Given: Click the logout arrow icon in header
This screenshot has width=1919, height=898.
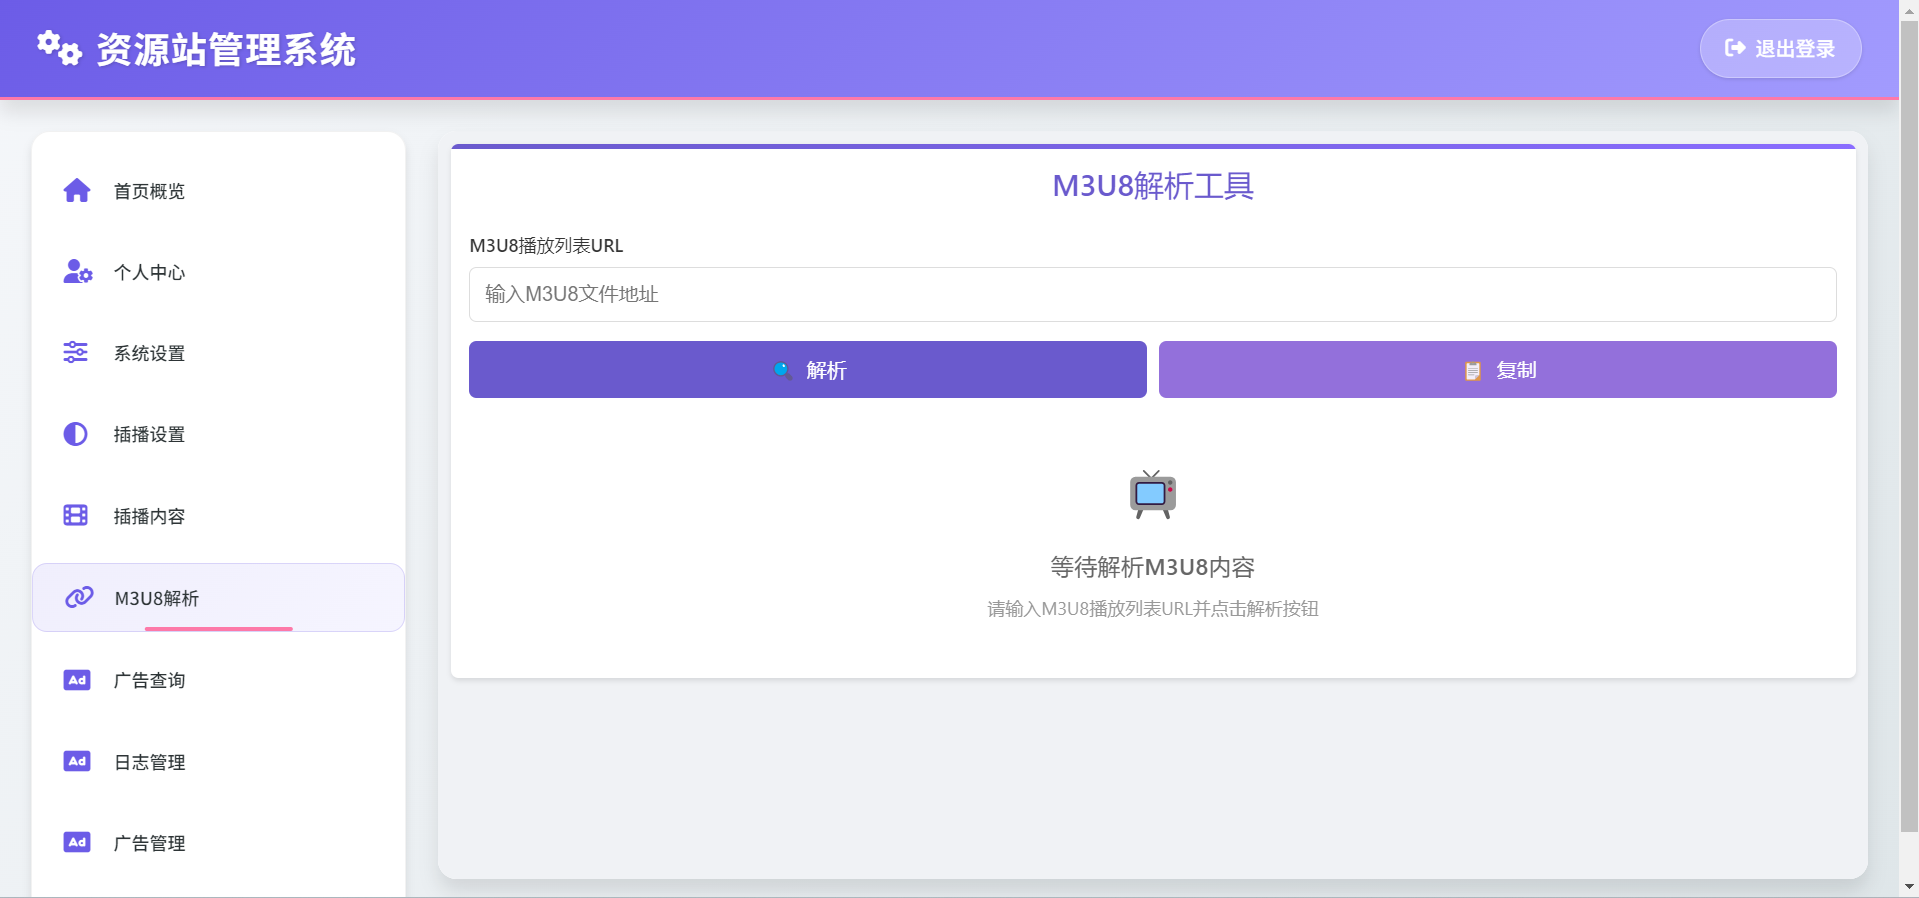Looking at the screenshot, I should [x=1735, y=48].
